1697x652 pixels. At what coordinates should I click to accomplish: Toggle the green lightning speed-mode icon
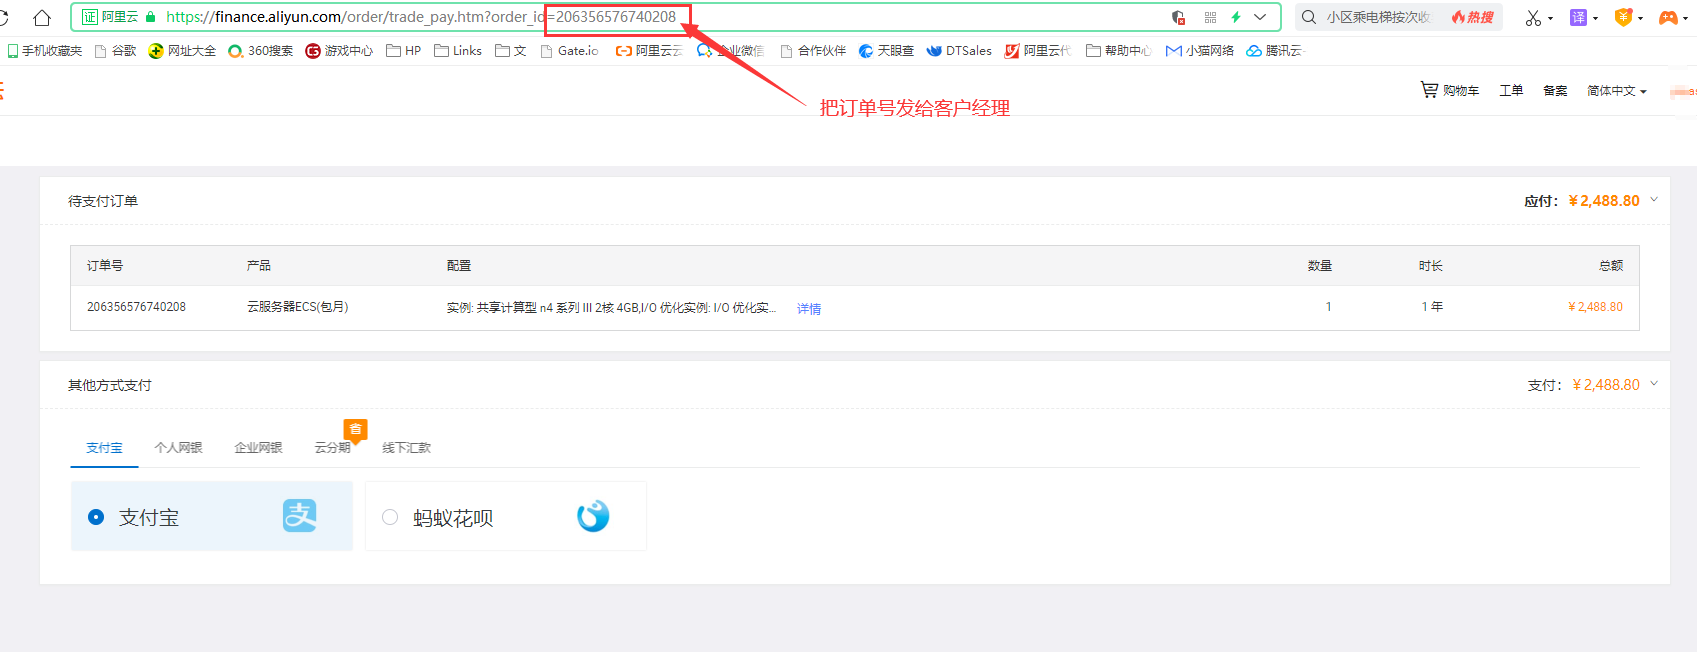(1236, 17)
